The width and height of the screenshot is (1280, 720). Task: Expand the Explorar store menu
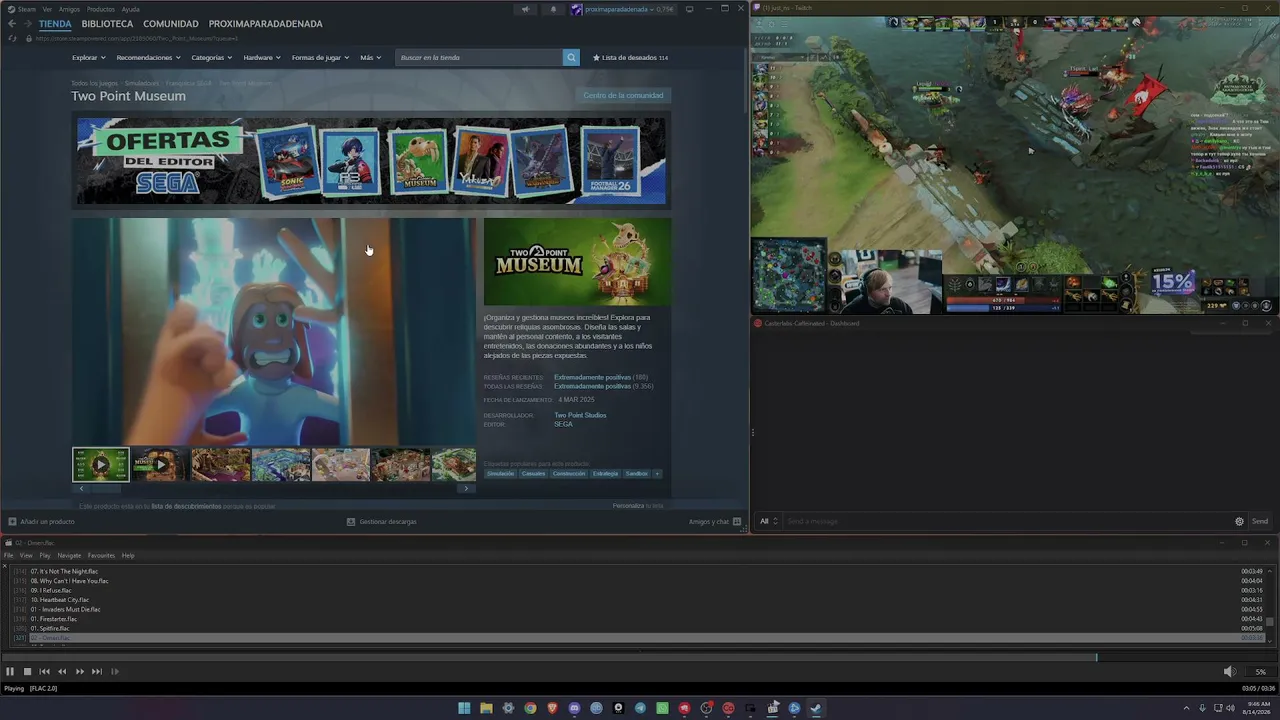point(88,58)
